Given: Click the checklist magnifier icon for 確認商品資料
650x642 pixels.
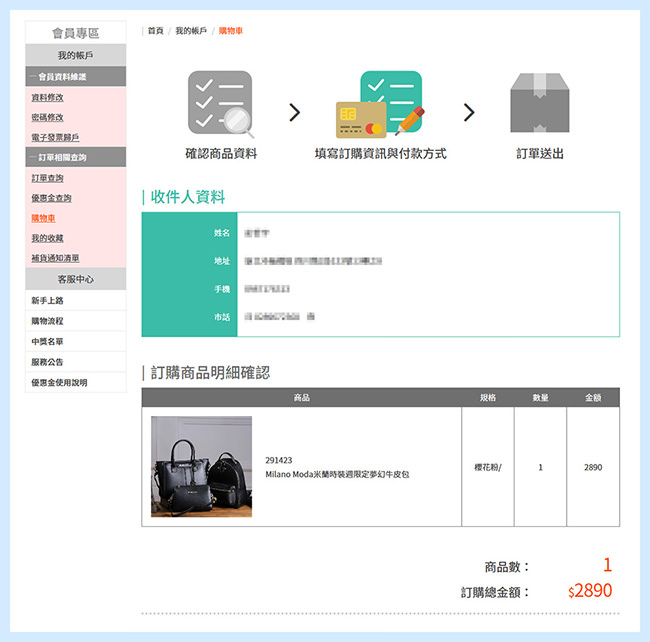Looking at the screenshot, I should (x=221, y=104).
